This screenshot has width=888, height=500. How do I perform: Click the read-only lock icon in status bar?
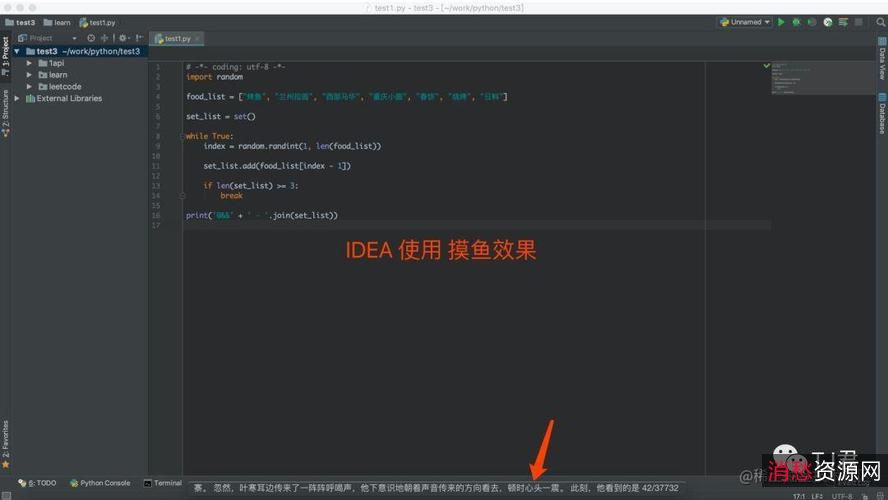(865, 496)
